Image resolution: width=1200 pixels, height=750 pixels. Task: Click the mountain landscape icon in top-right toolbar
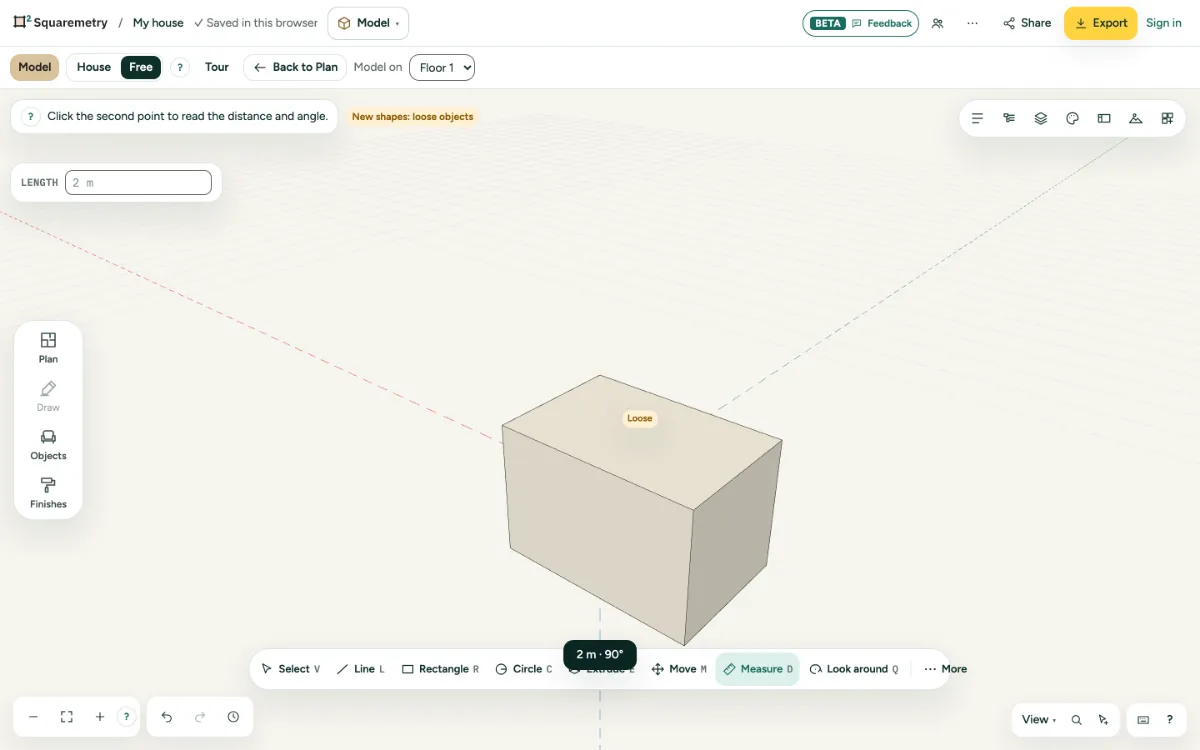tap(1136, 118)
